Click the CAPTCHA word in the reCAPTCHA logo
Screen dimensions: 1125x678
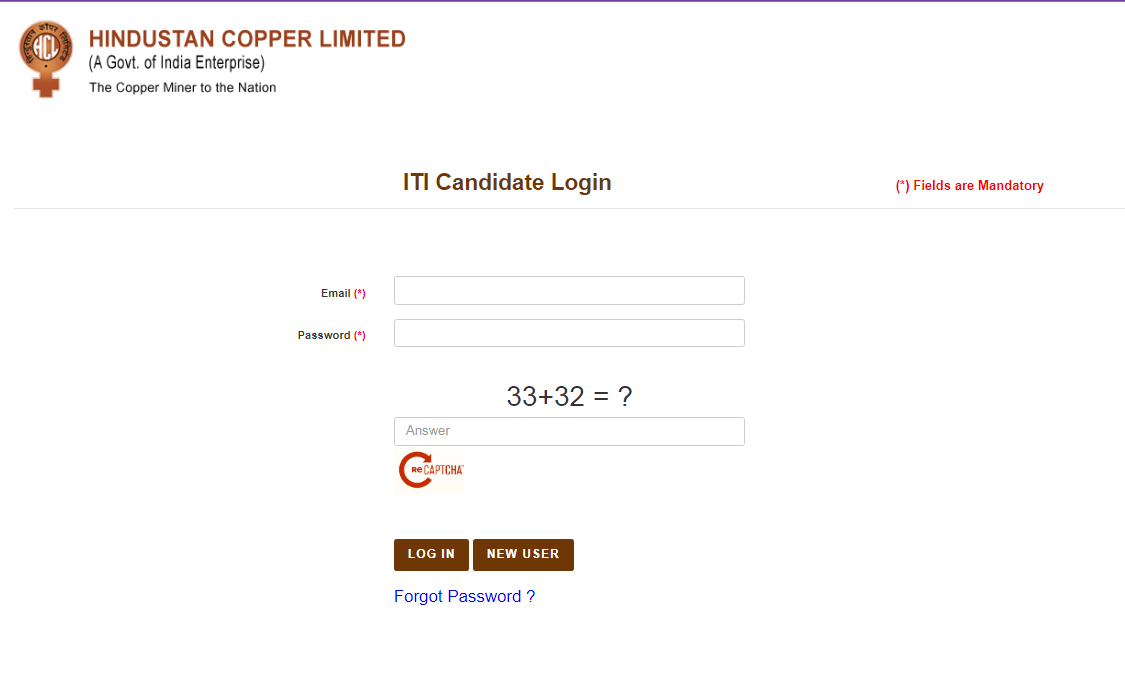coord(445,469)
